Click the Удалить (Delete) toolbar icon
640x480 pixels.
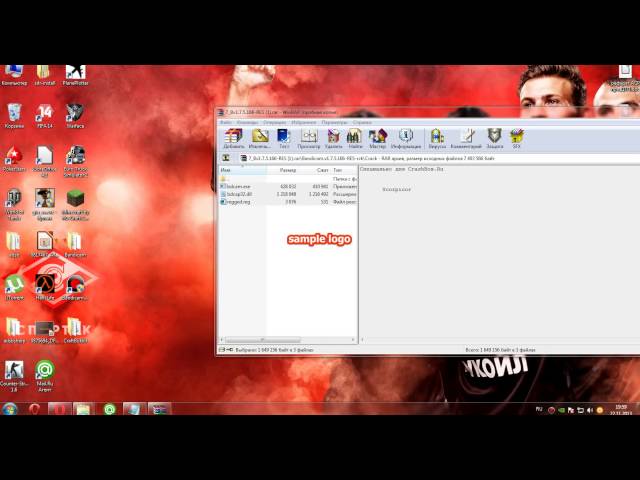333,138
